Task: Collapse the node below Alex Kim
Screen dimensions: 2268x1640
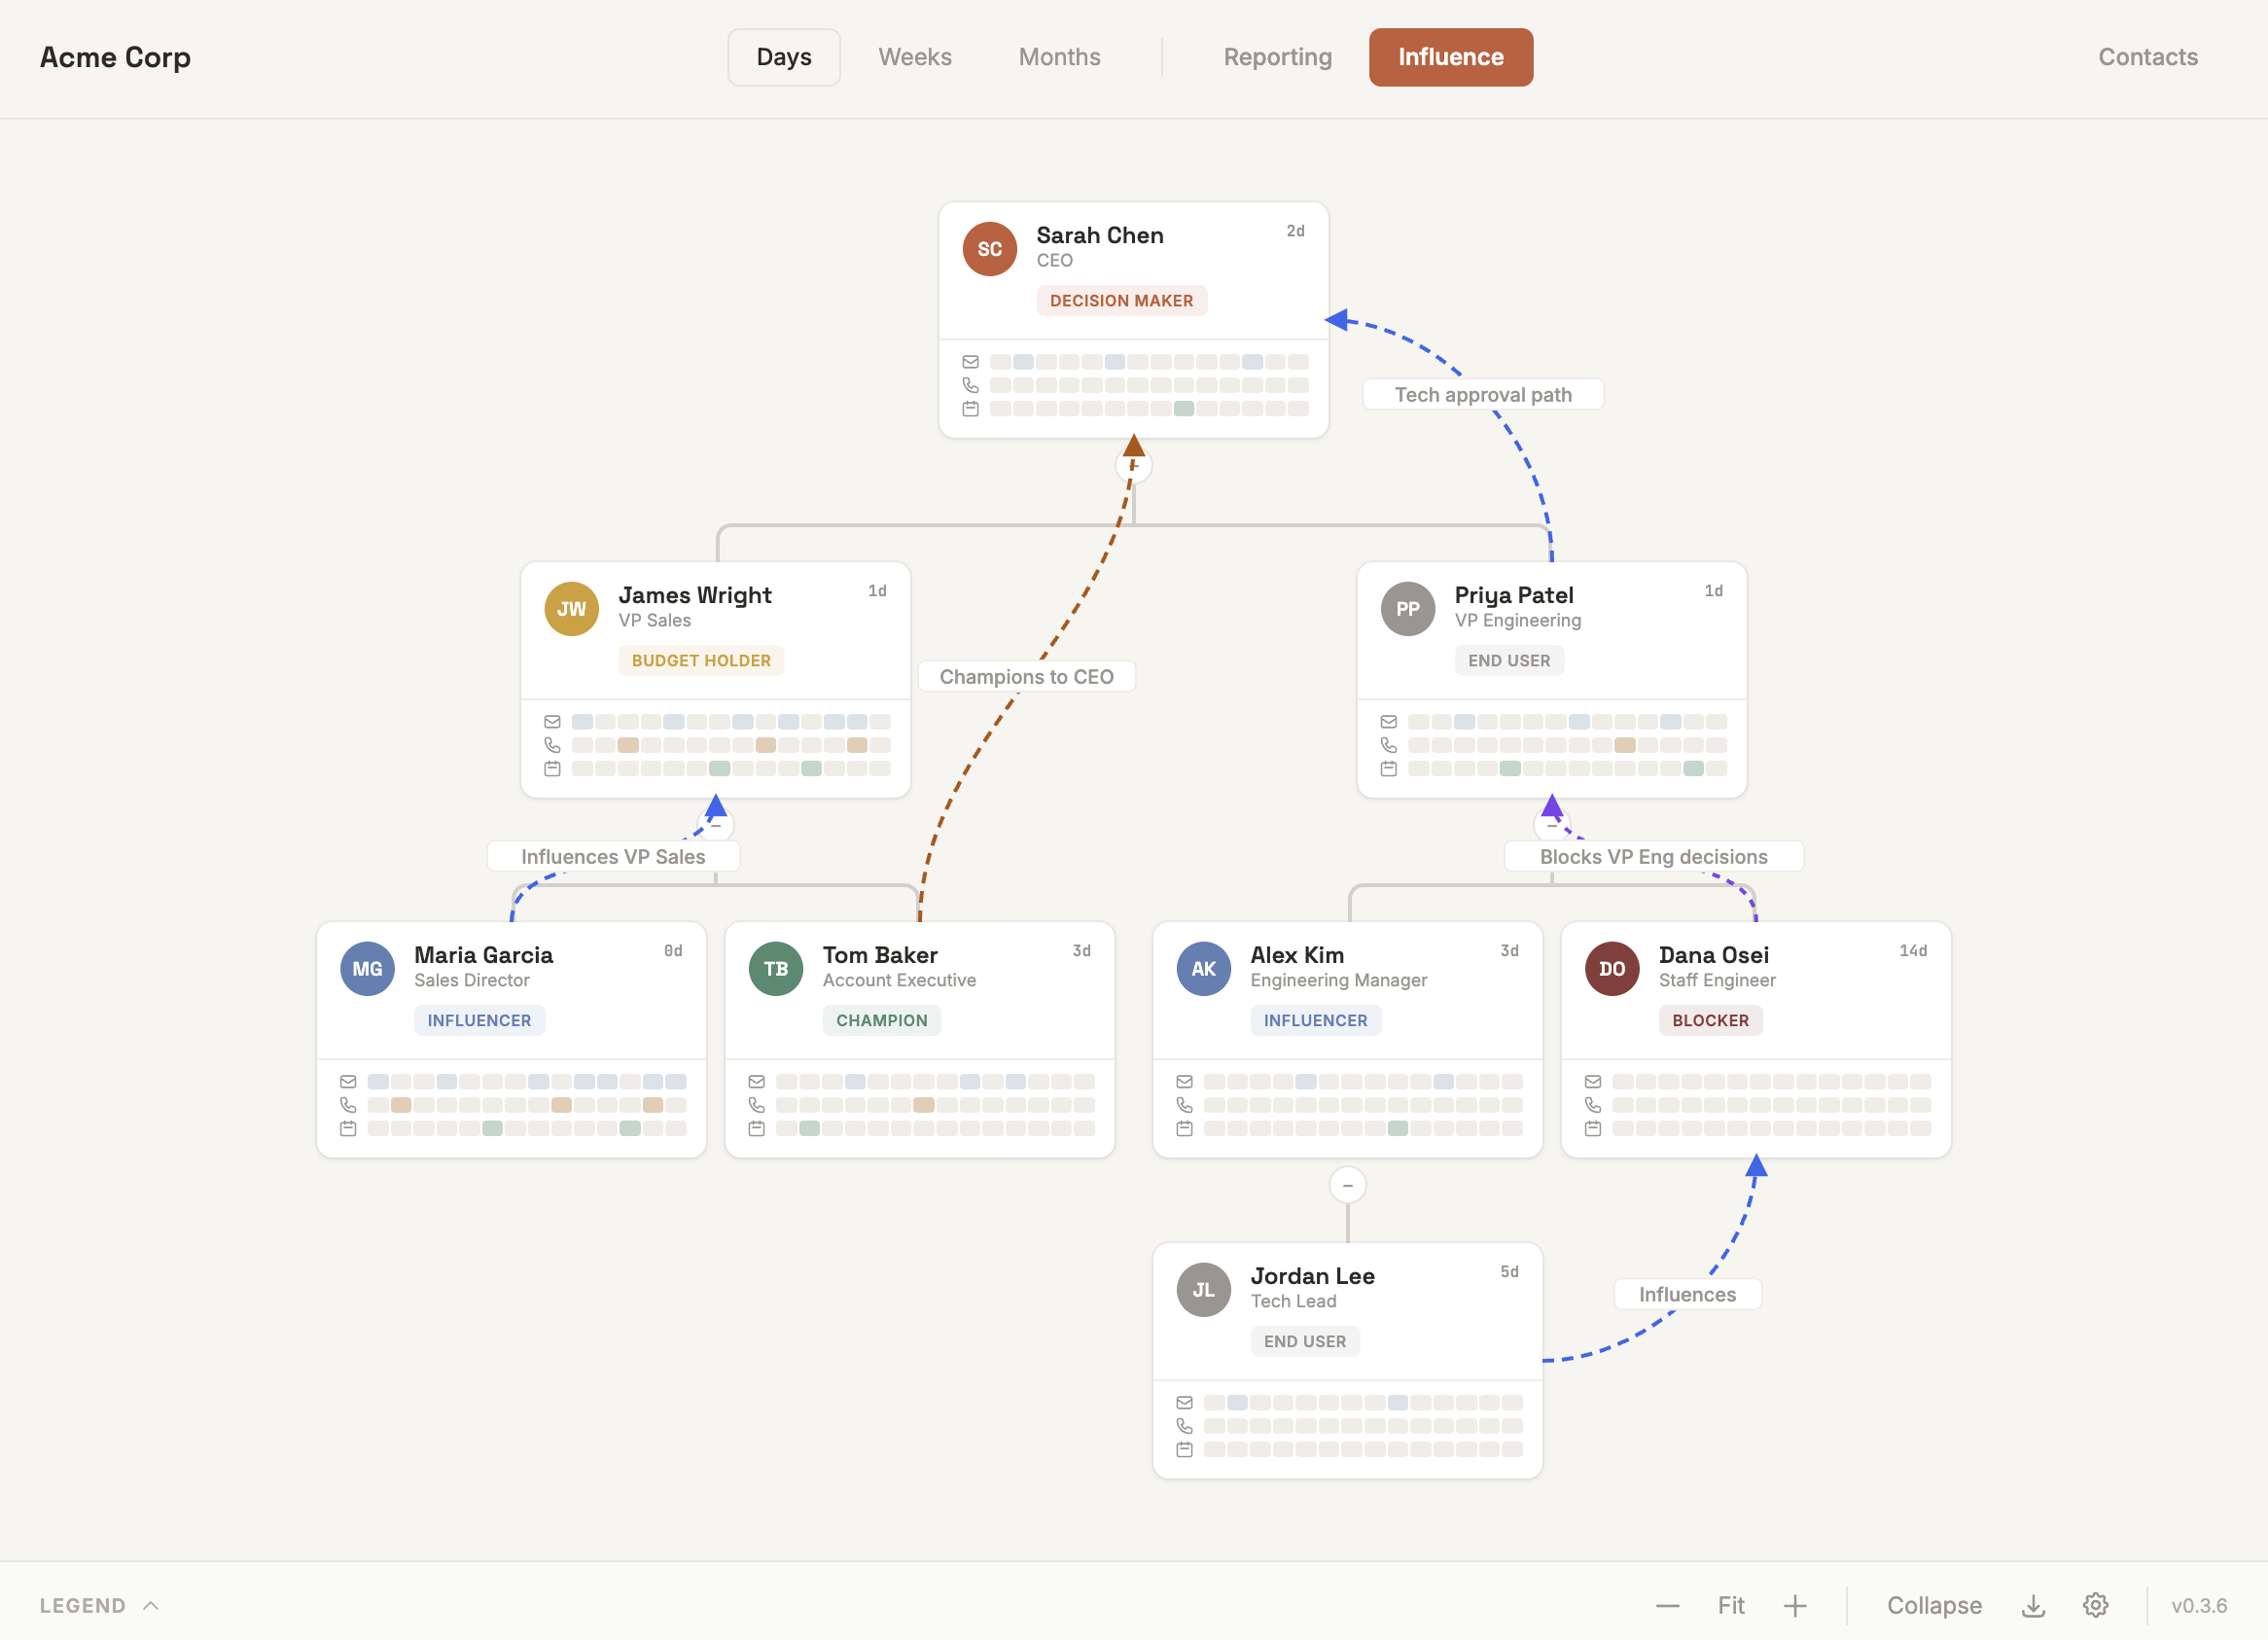Action: point(1347,1184)
